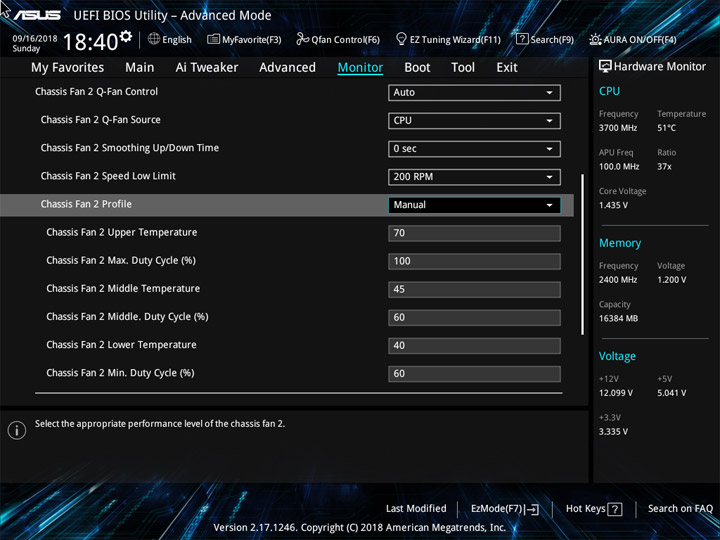The width and height of the screenshot is (720, 540).
Task: Open Search(F9) question icon
Action: pyautogui.click(x=522, y=39)
